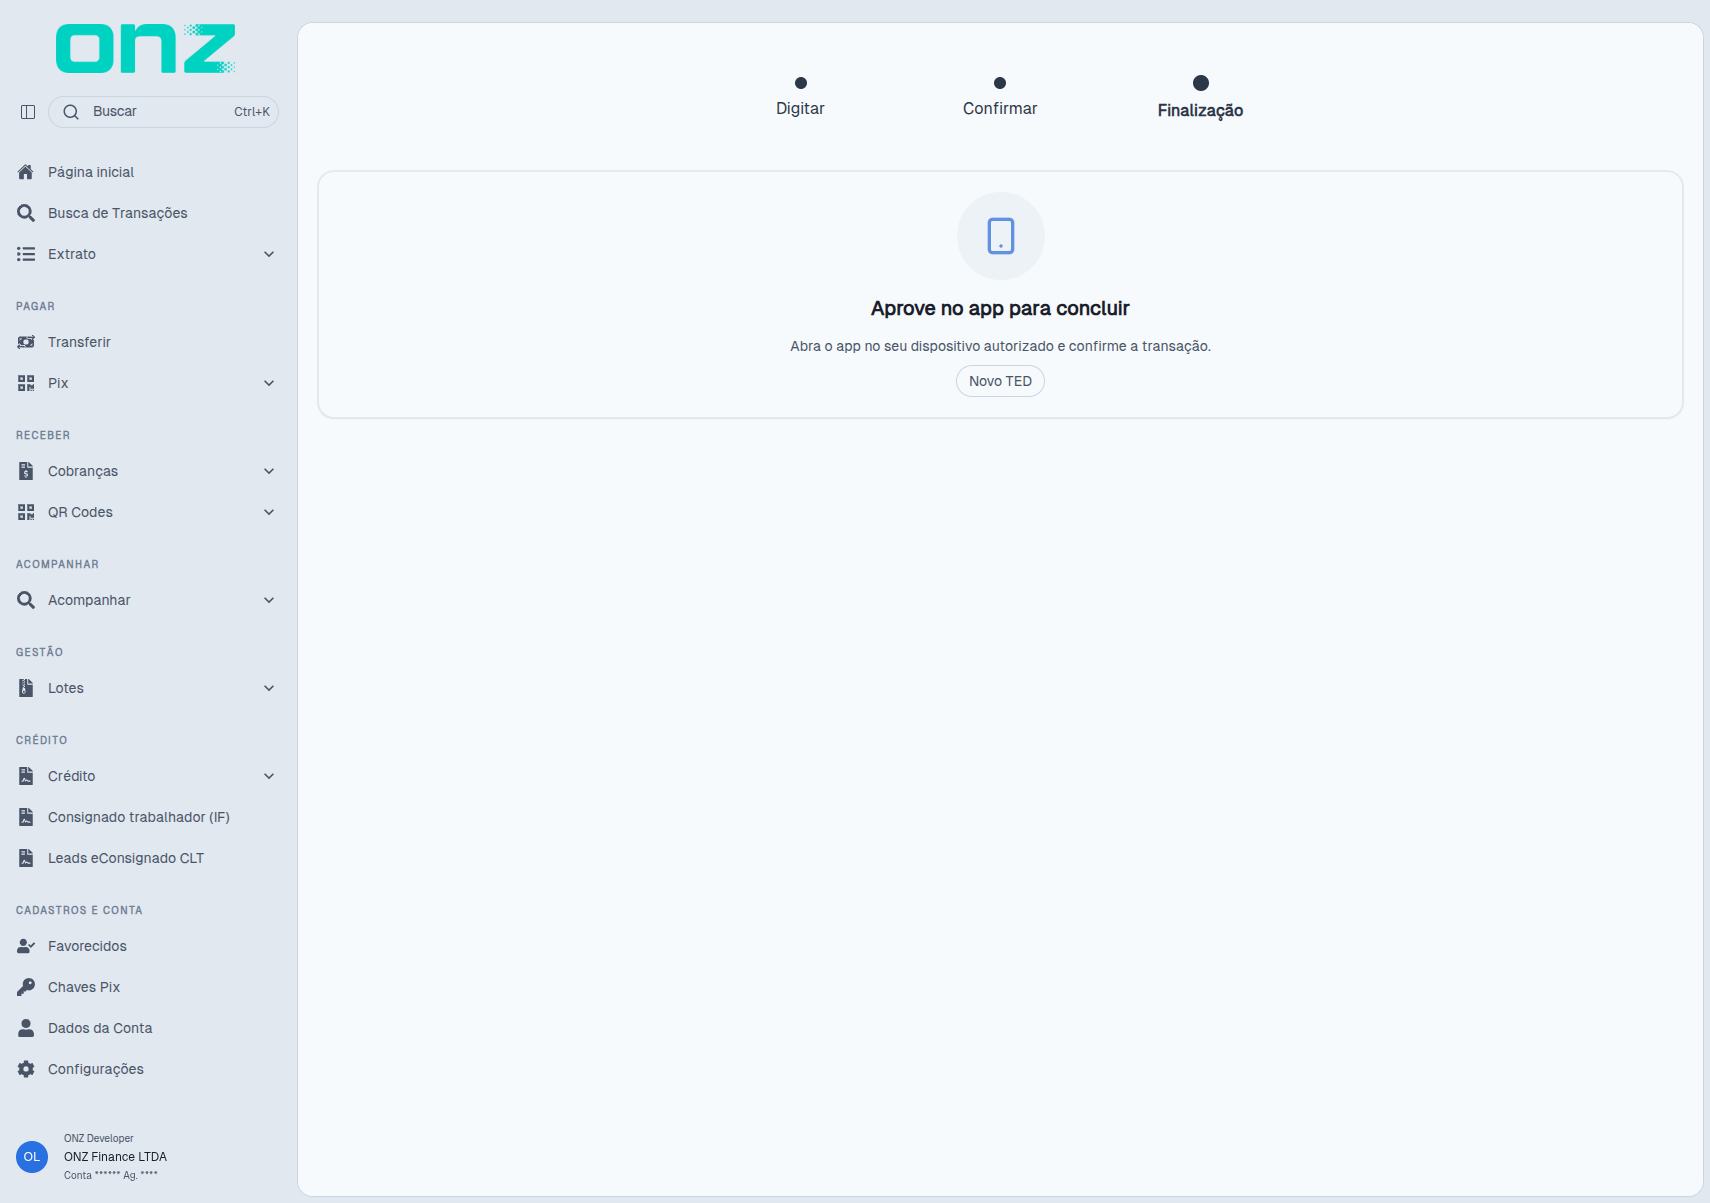This screenshot has width=1710, height=1203.
Task: Click the Chaves Pix key icon
Action: tap(26, 987)
